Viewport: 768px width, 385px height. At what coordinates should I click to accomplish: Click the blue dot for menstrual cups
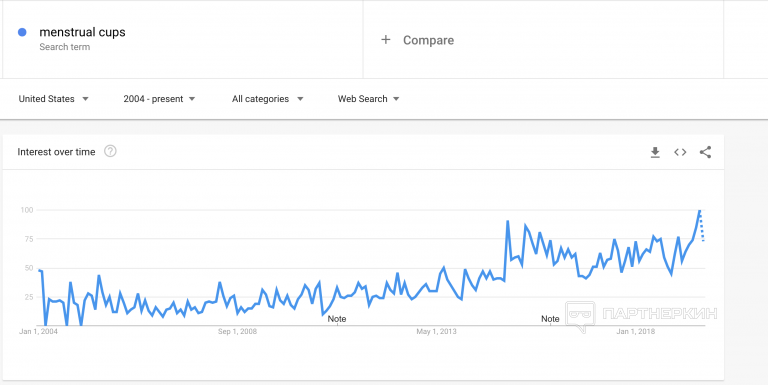point(22,32)
